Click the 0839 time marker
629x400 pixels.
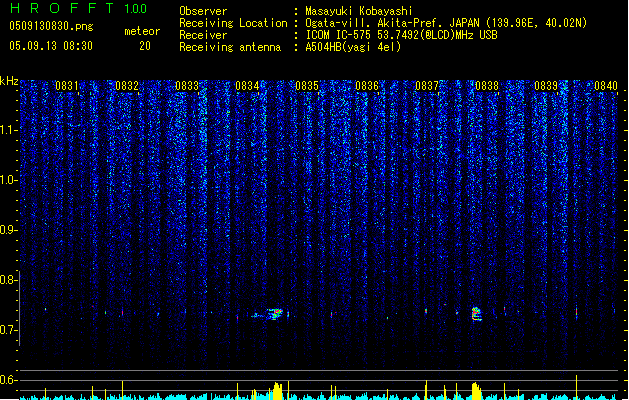546,86
